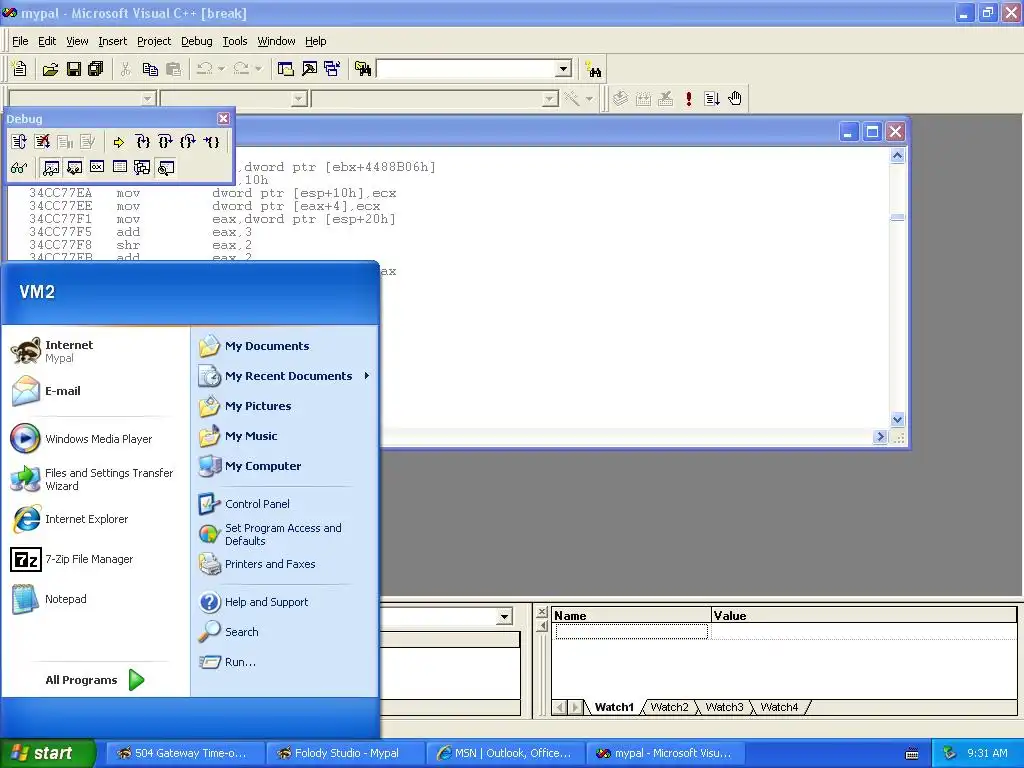Open the Redo history dropdown arrow
Viewport: 1024px width, 768px height.
point(258,69)
